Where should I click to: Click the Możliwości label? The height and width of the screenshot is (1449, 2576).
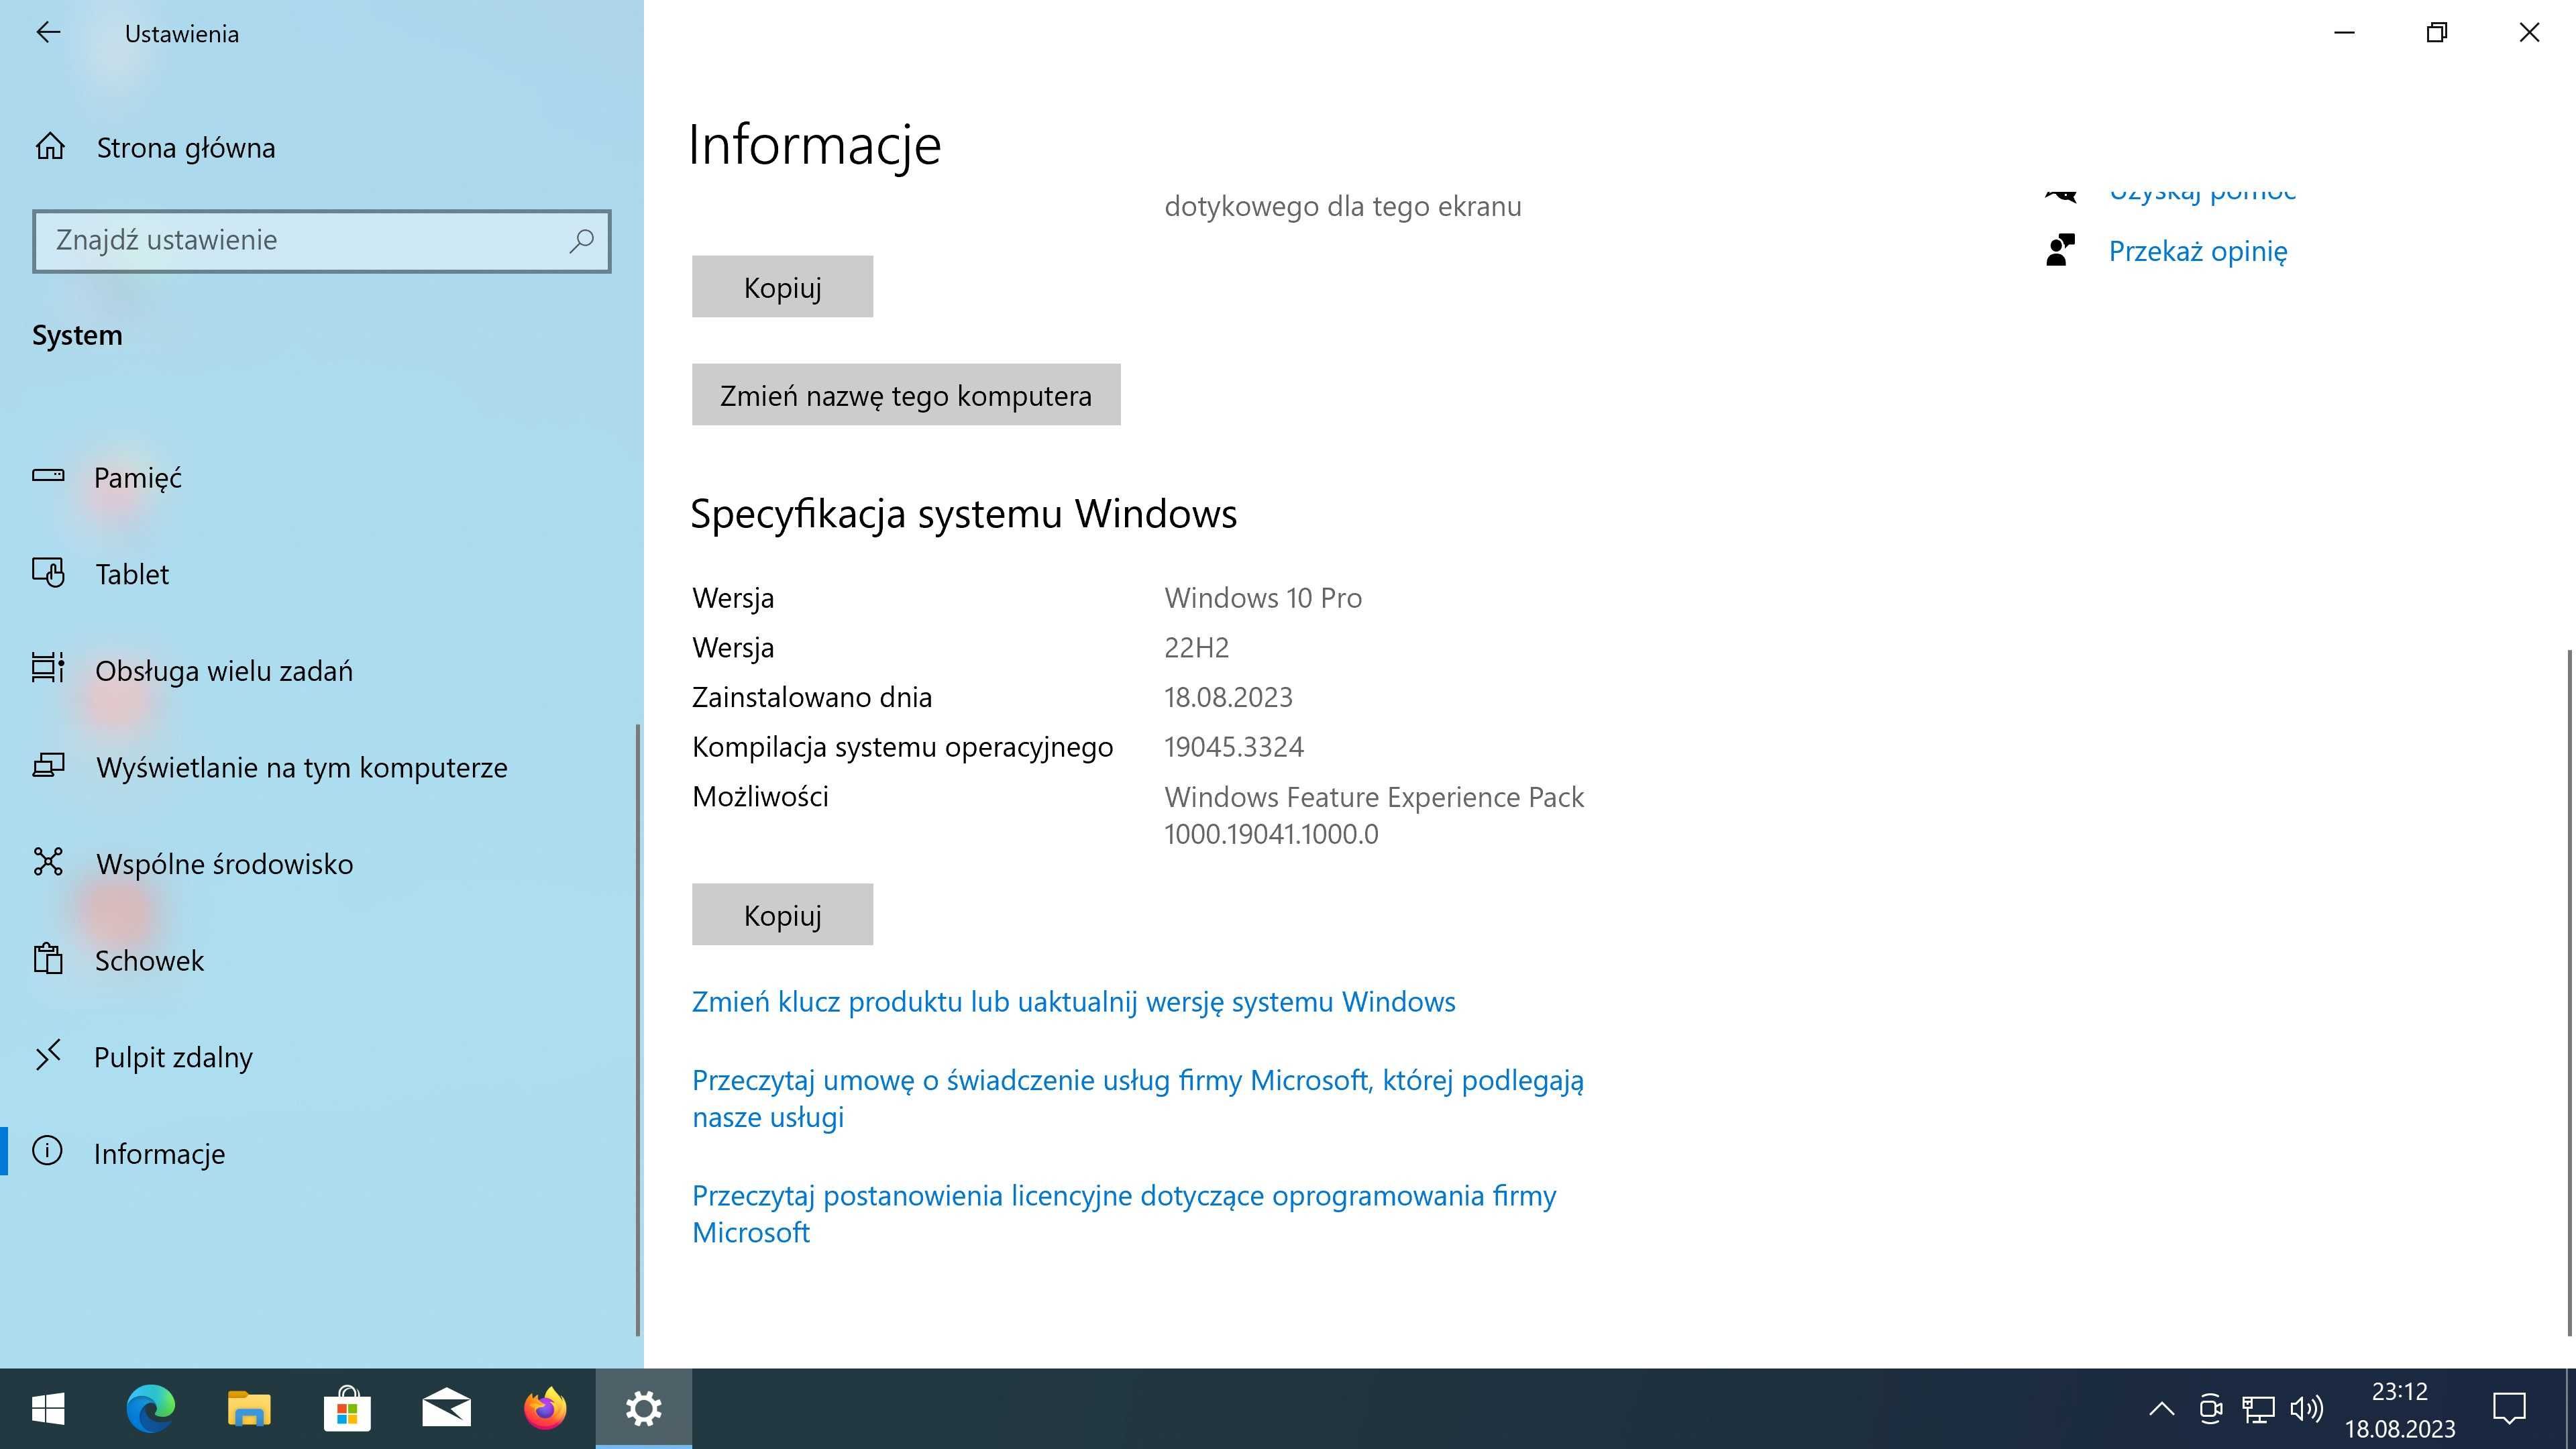tap(760, 797)
